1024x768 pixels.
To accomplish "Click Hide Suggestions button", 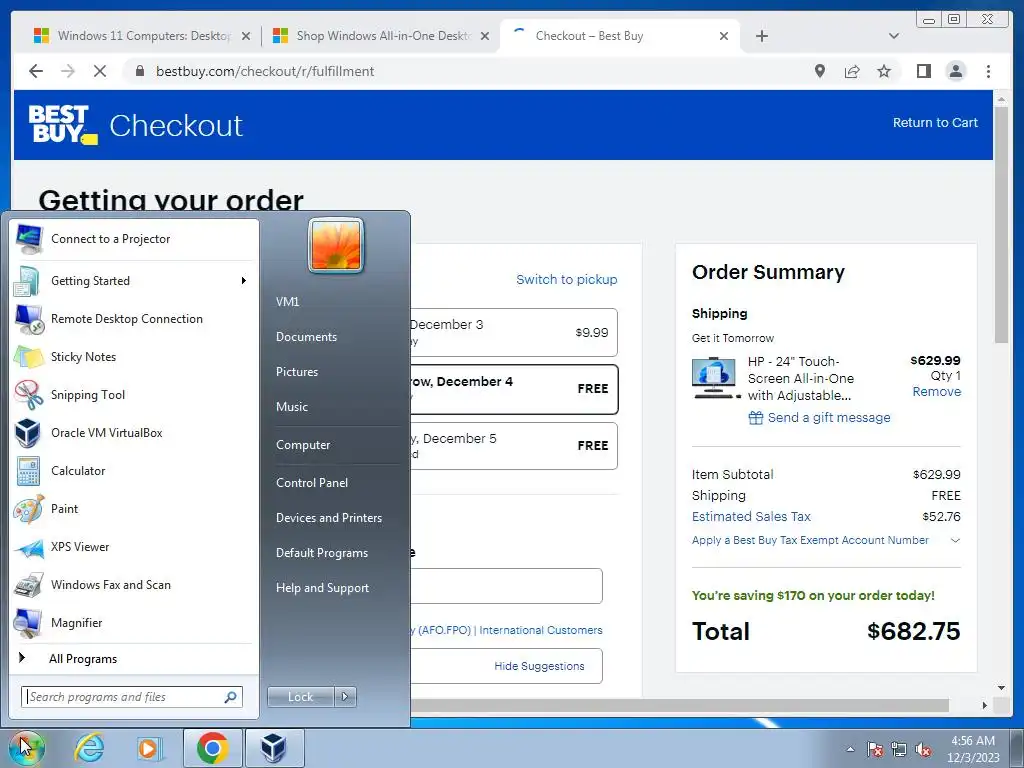I will coord(539,666).
